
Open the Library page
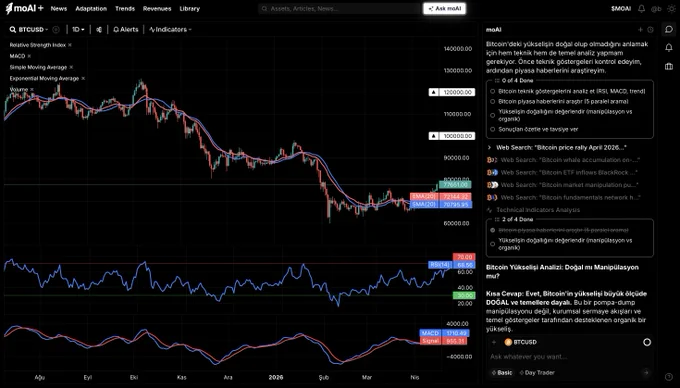[190, 9]
